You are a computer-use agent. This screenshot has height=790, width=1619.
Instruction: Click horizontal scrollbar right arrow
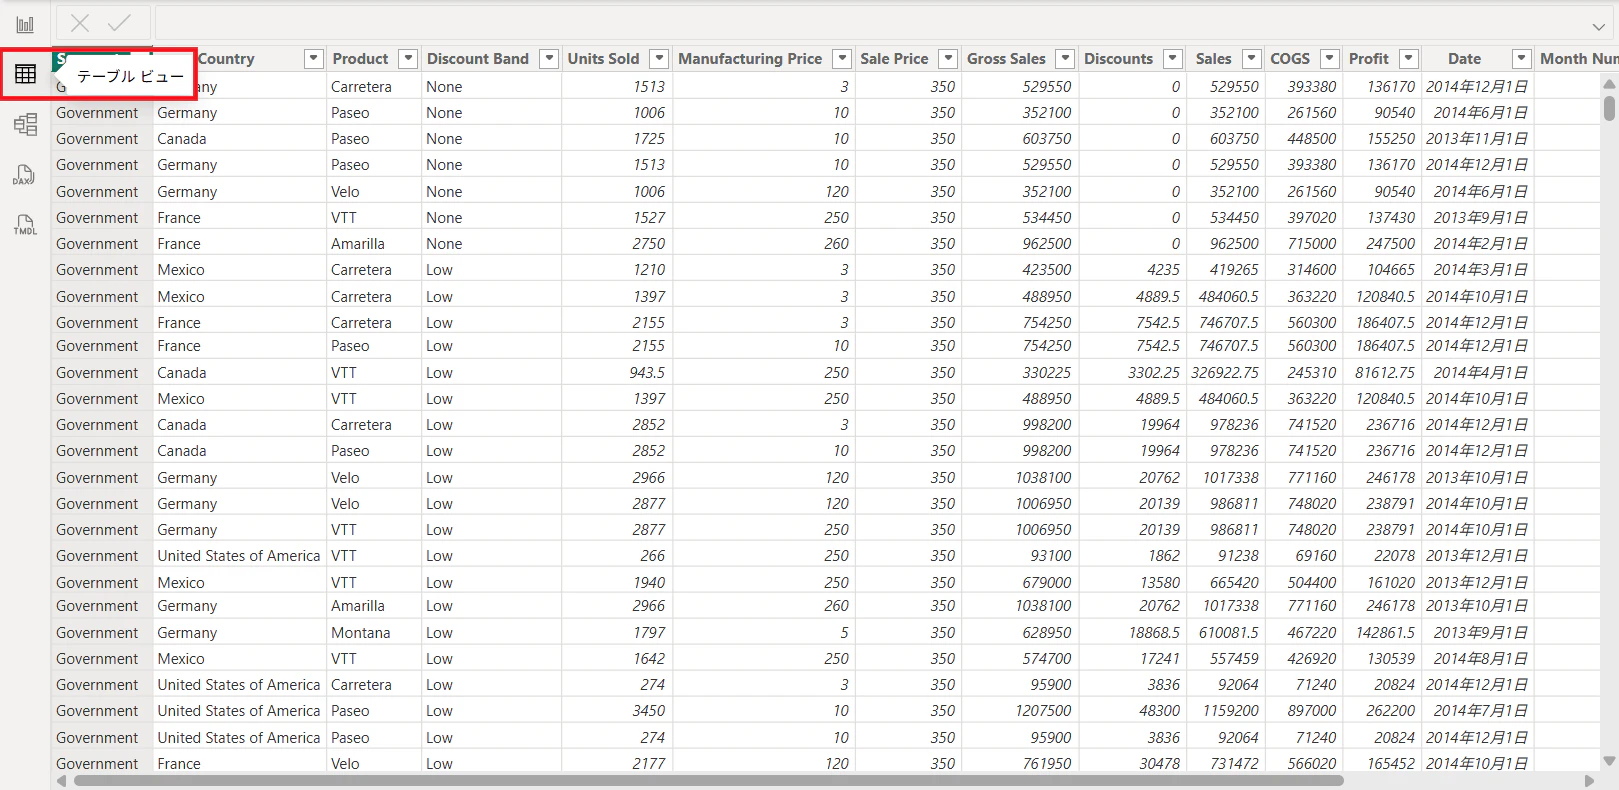[x=1590, y=781]
